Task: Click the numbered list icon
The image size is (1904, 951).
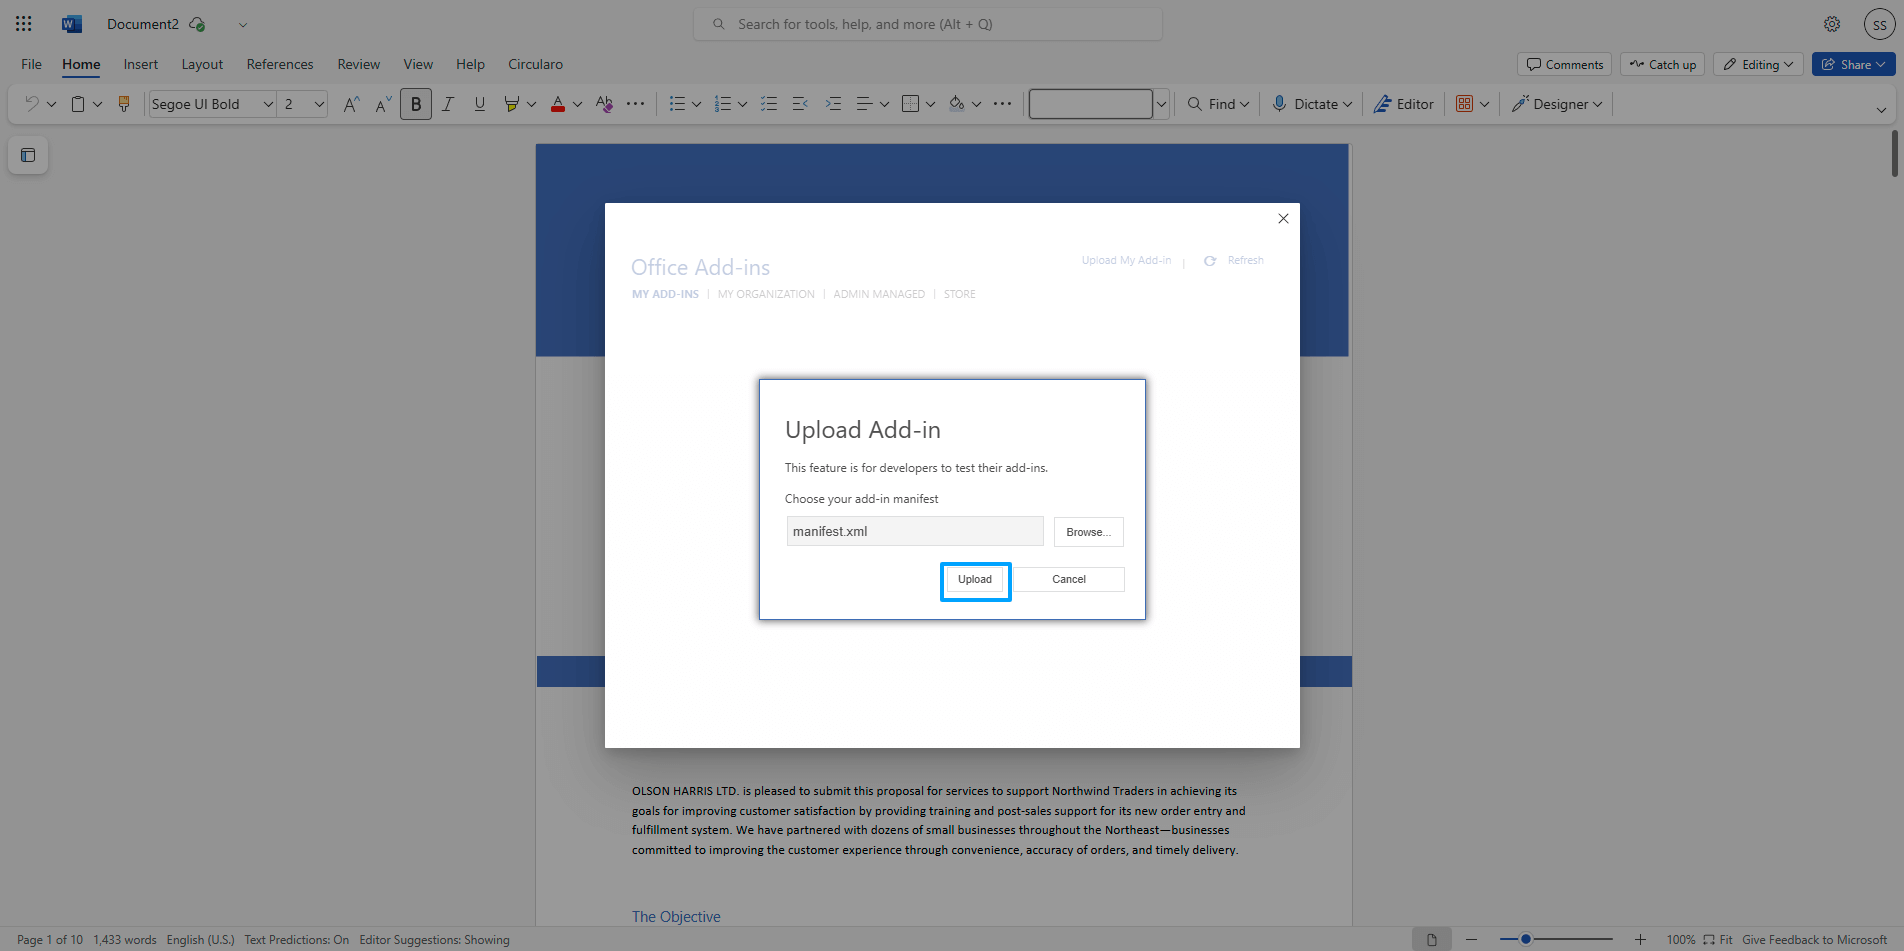Action: point(723,104)
